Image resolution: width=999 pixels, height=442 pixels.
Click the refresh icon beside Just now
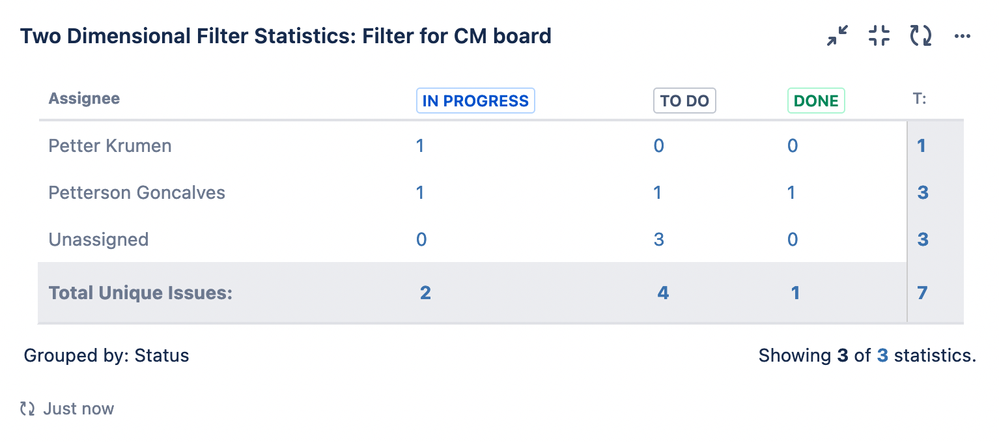(28, 409)
